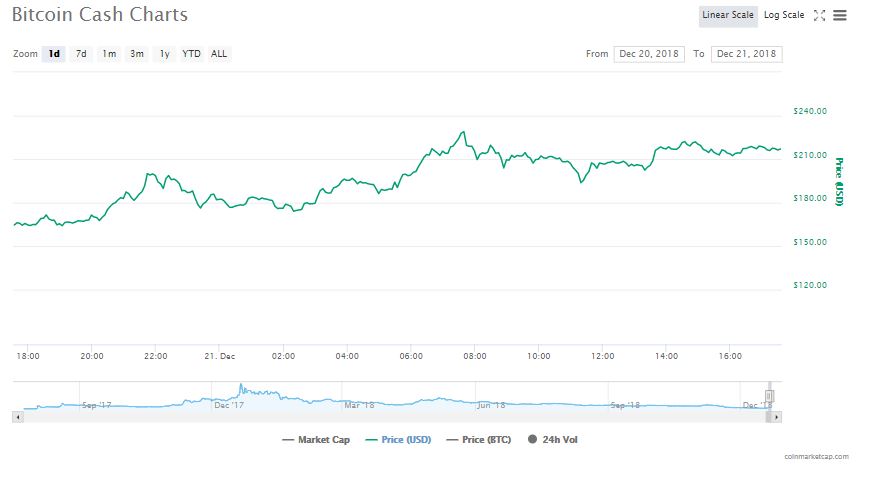Click the Mar '18 navigator label

359,405
